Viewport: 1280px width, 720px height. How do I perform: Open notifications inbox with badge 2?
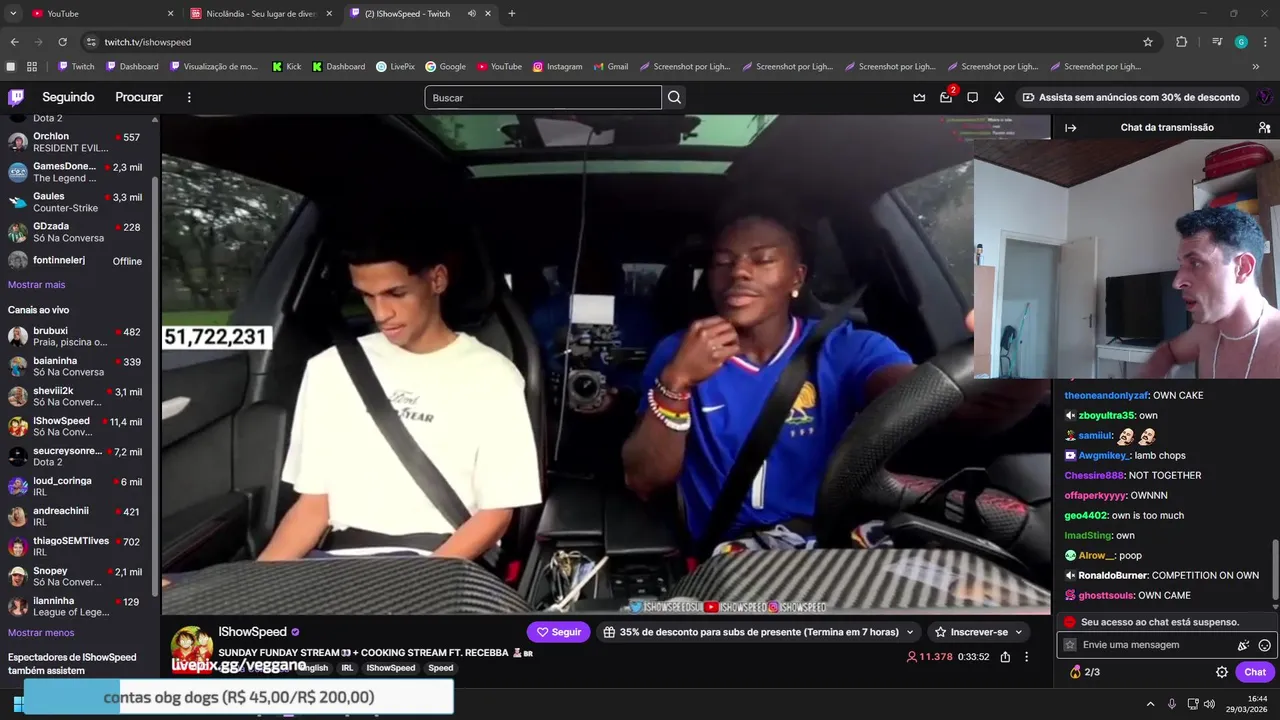point(946,97)
